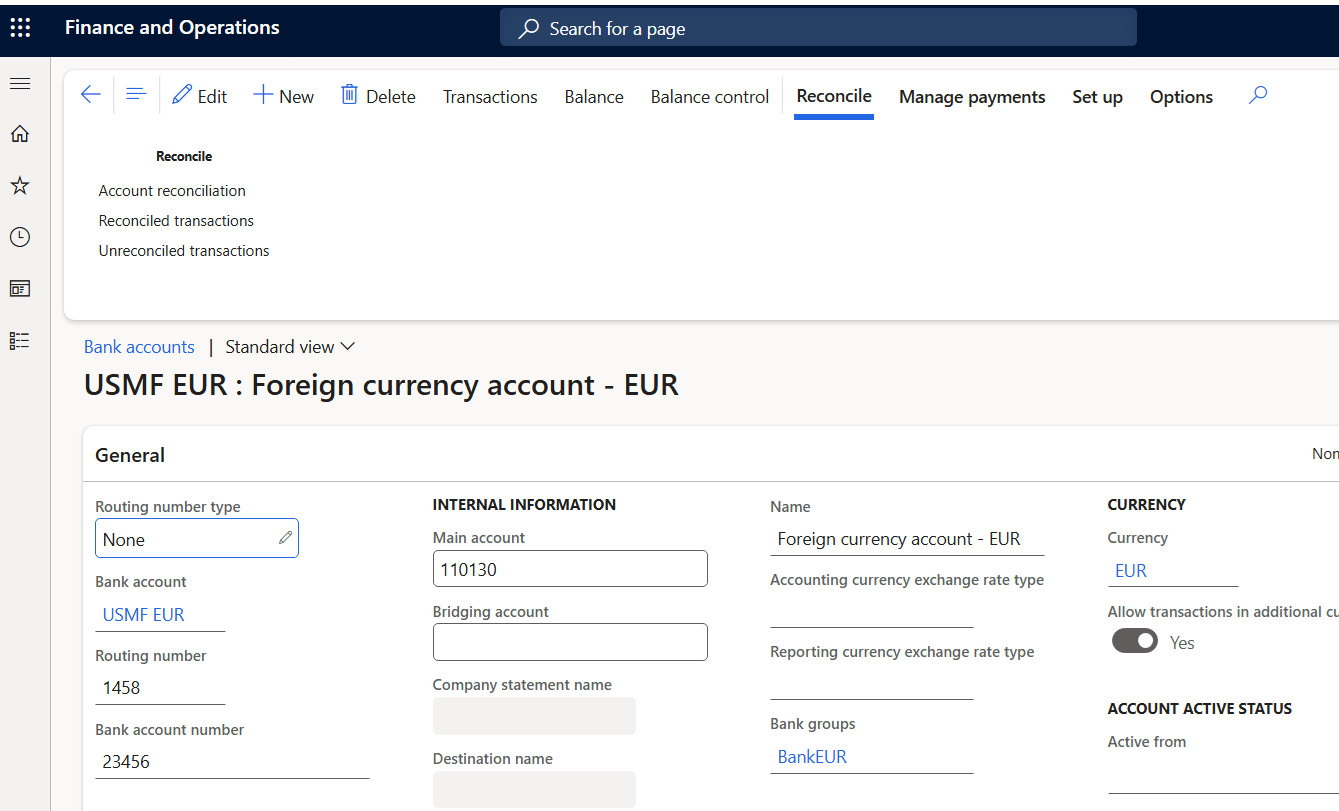Go to Home in sidebar
1339x811 pixels.
(20, 134)
